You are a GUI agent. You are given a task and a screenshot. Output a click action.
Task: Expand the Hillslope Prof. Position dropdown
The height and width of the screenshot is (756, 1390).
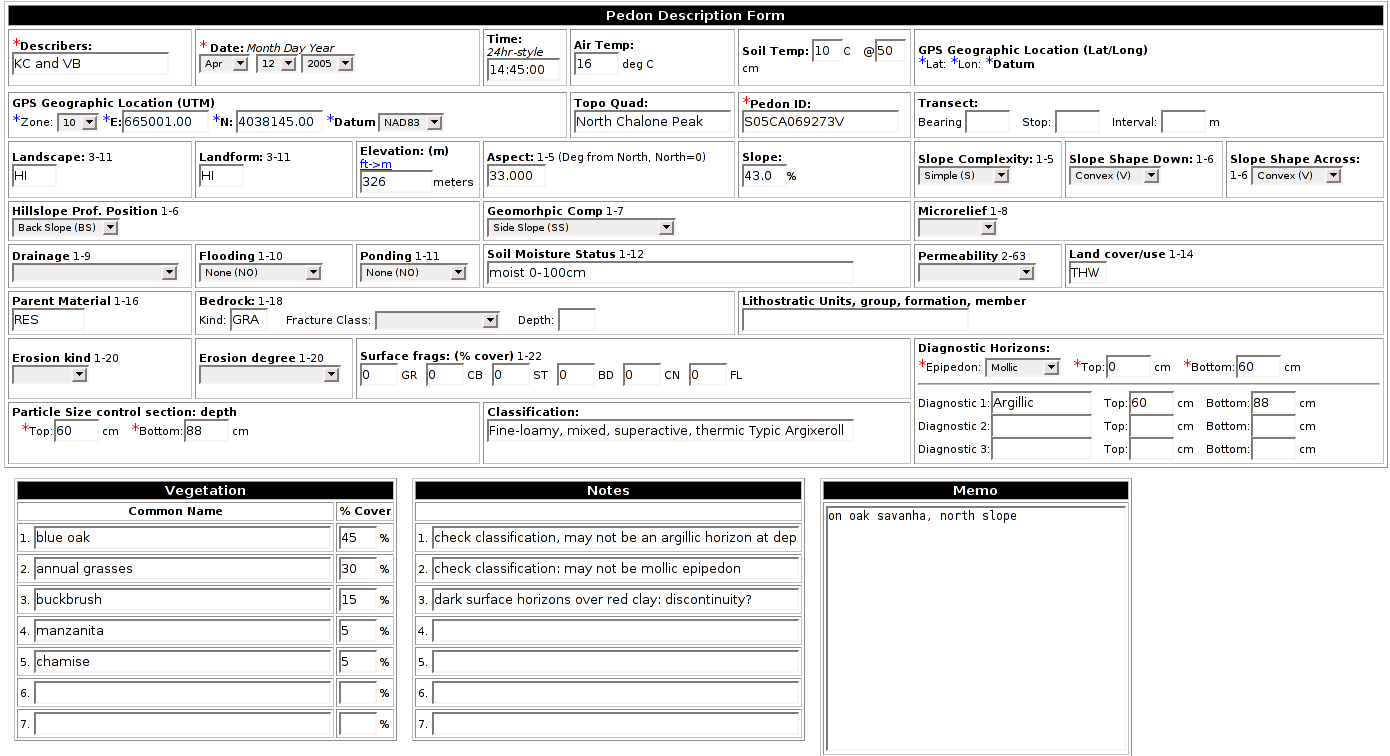point(65,228)
